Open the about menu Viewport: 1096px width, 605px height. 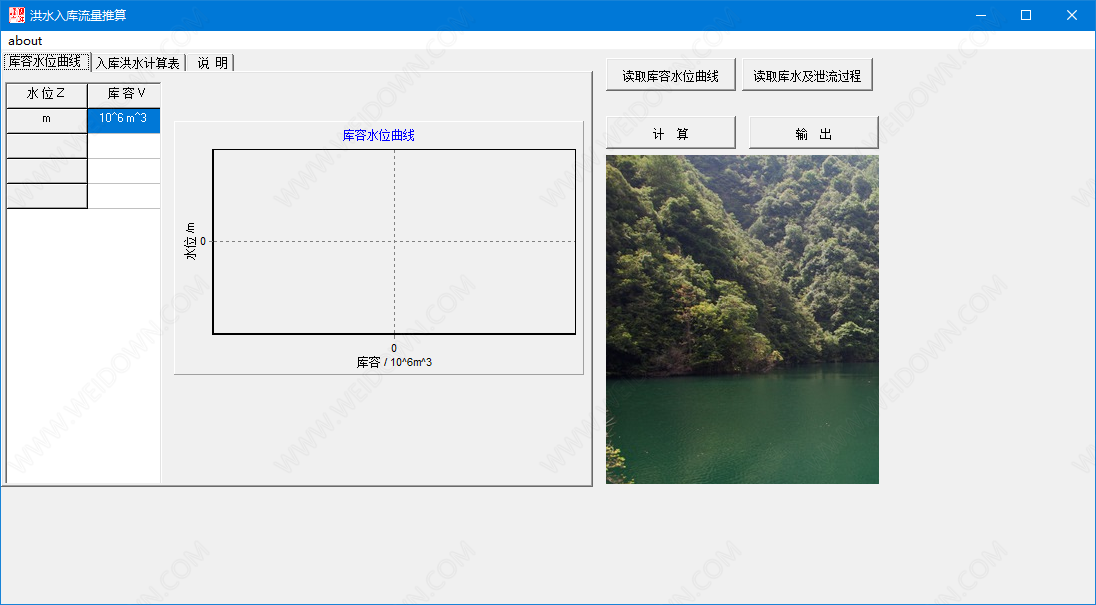click(x=25, y=41)
